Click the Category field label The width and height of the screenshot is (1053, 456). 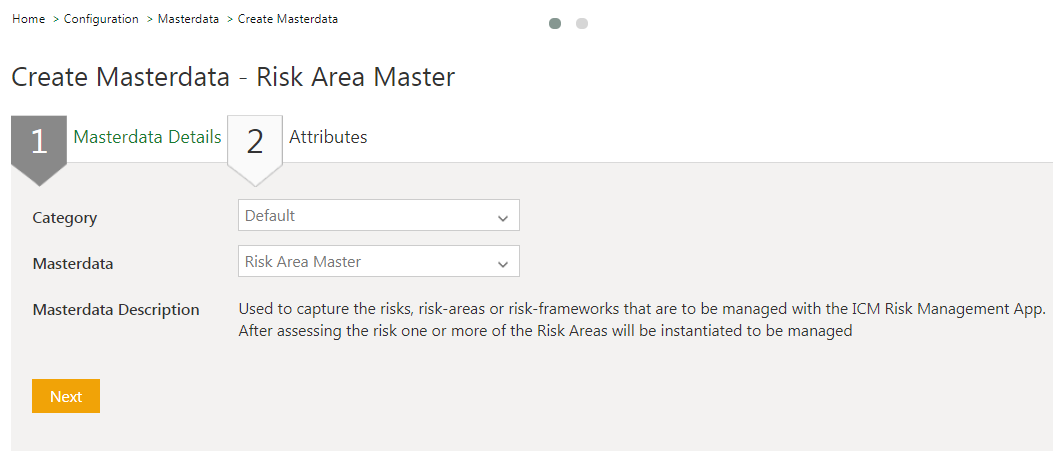tap(65, 217)
